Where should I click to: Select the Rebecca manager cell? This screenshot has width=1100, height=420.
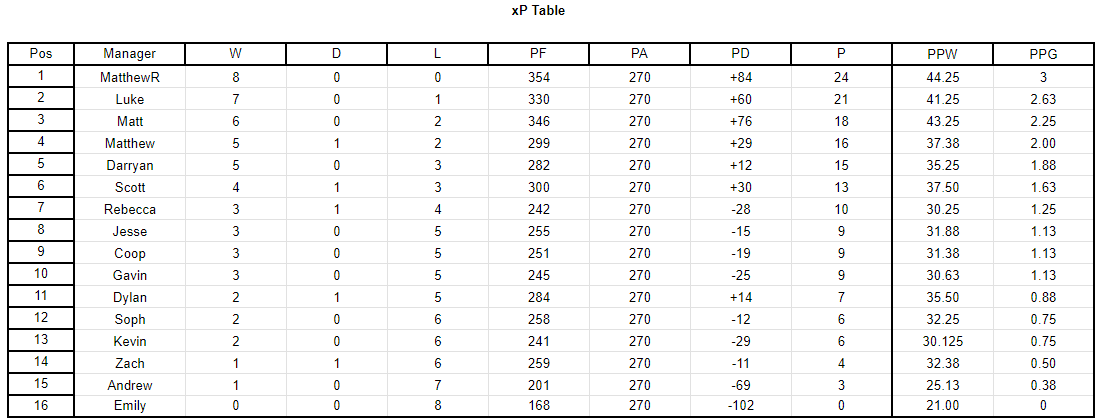click(x=130, y=209)
